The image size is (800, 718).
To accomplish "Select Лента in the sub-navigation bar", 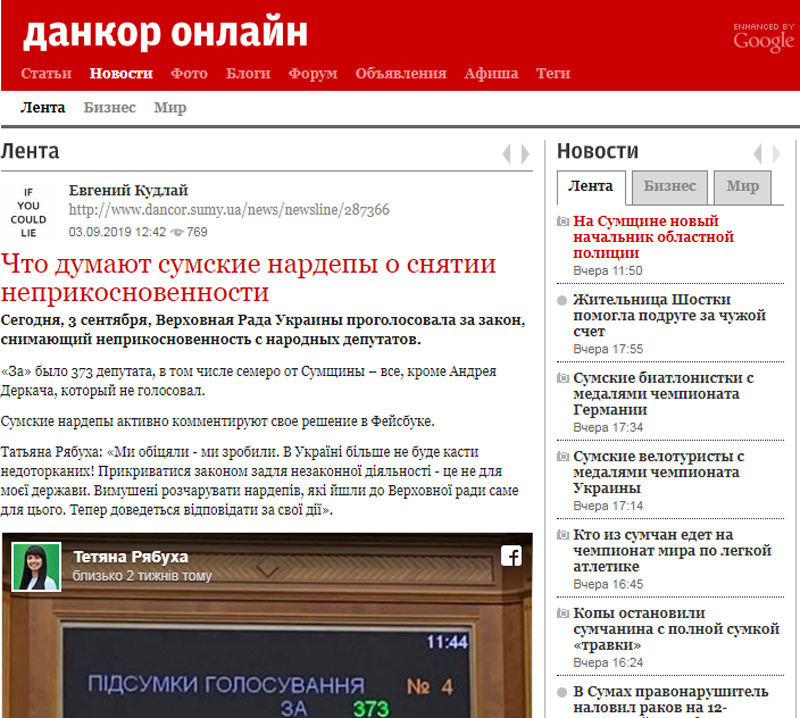I will point(43,108).
